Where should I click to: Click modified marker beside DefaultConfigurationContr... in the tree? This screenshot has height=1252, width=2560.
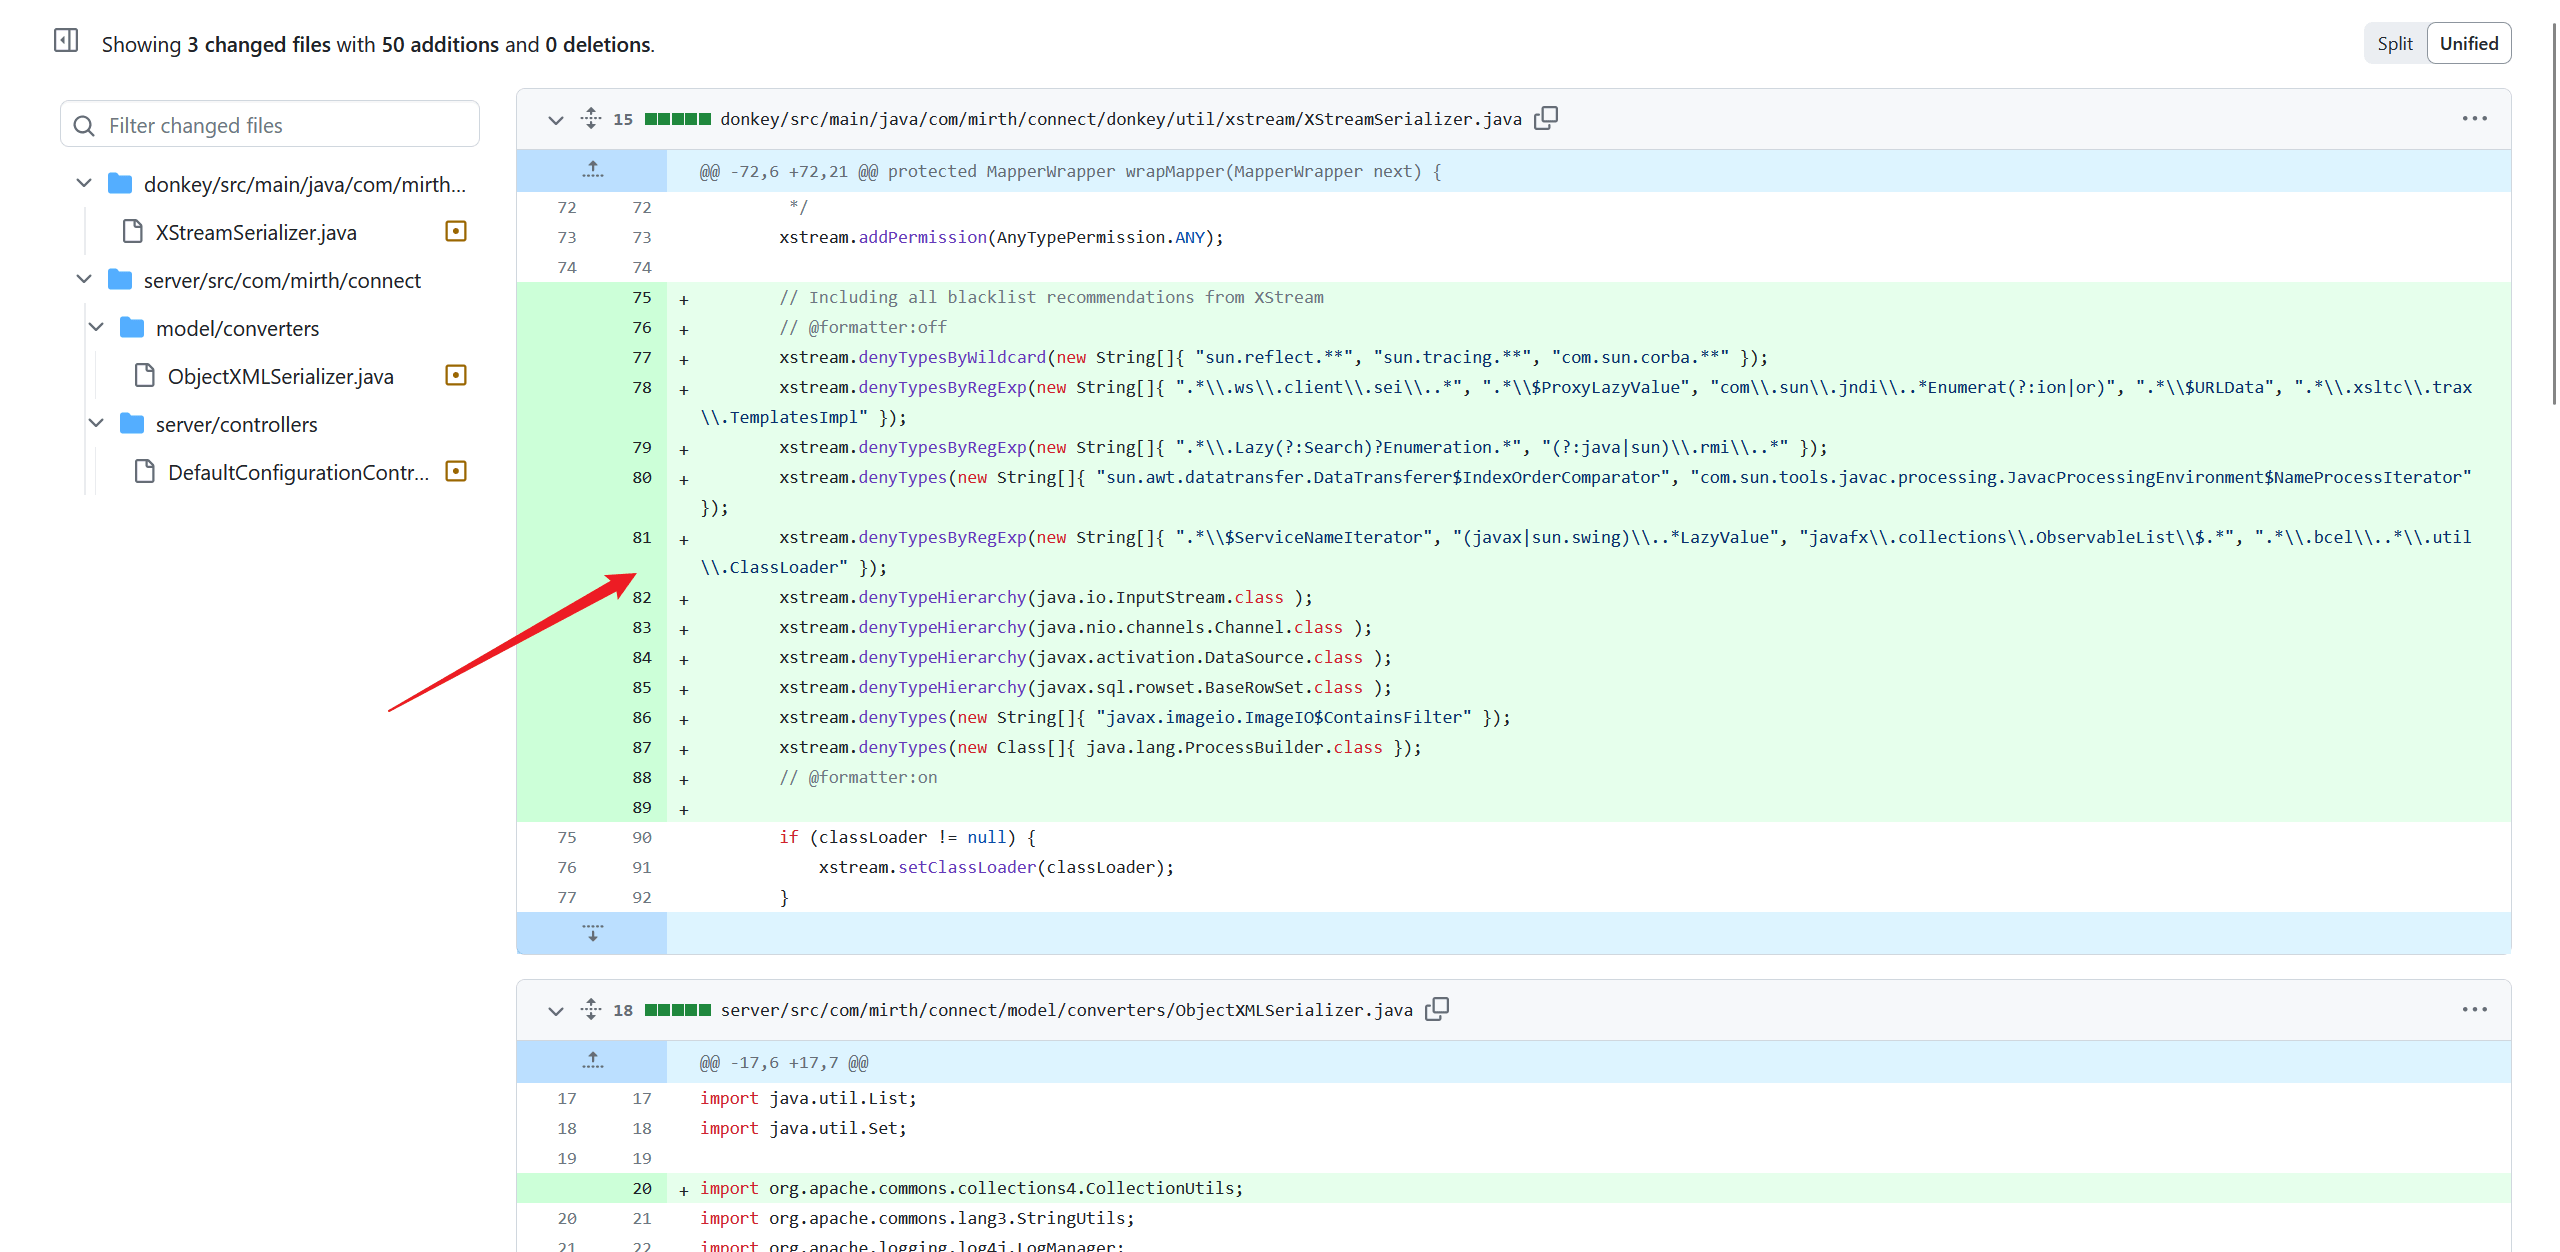point(456,472)
